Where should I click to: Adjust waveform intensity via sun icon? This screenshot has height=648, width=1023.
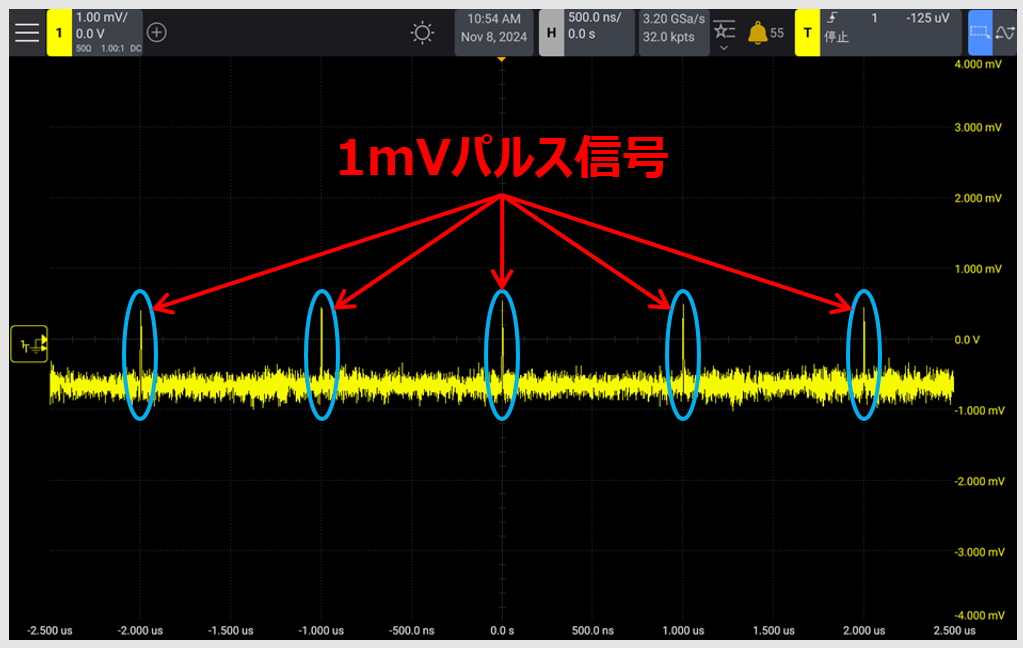point(422,33)
